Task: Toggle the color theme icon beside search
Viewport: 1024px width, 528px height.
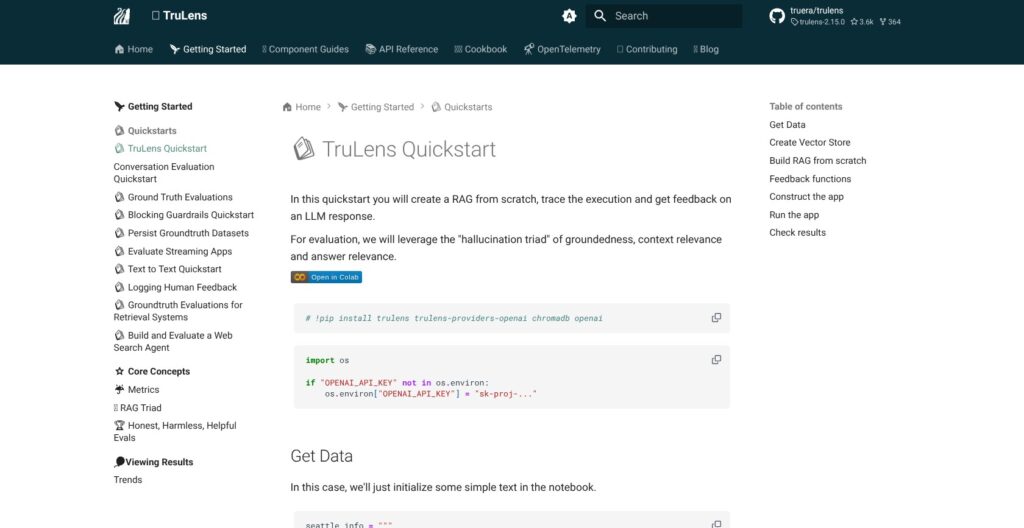Action: click(569, 16)
